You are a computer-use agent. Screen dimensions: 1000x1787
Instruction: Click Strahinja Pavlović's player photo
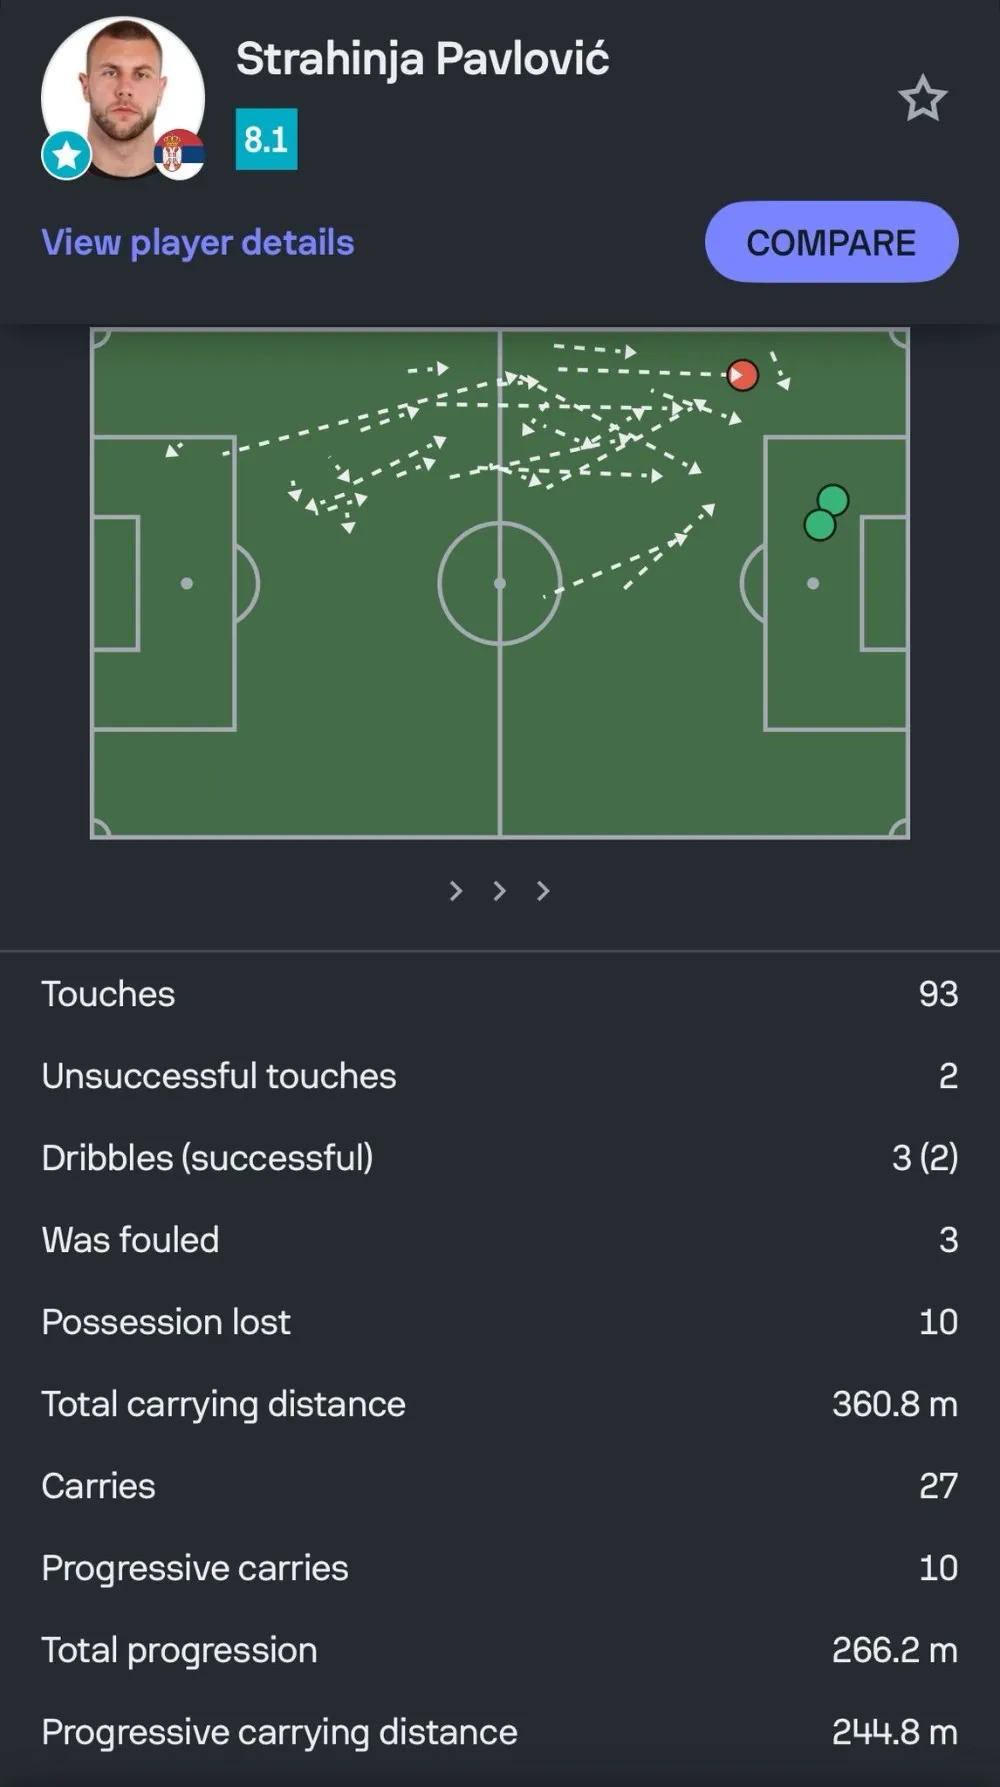coord(123,95)
